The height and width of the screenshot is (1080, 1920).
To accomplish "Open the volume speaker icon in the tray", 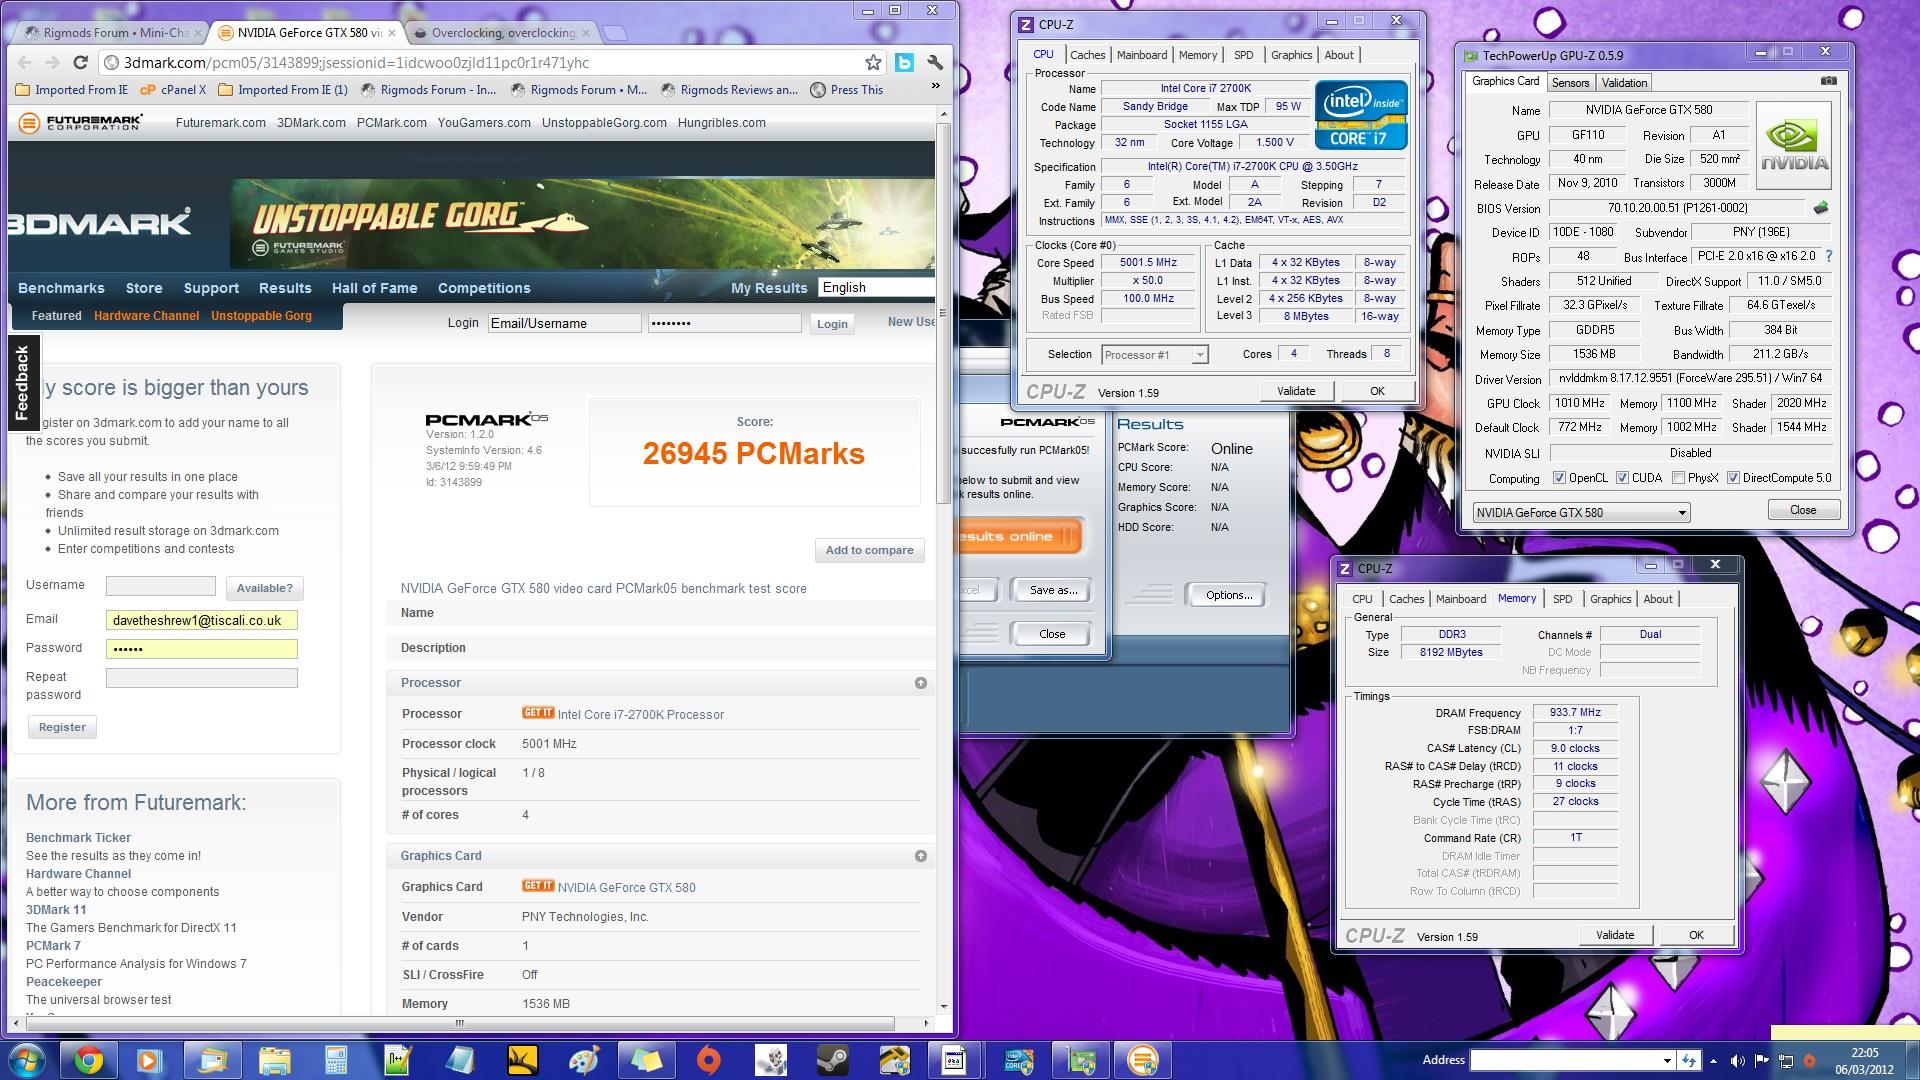I will (1737, 1060).
